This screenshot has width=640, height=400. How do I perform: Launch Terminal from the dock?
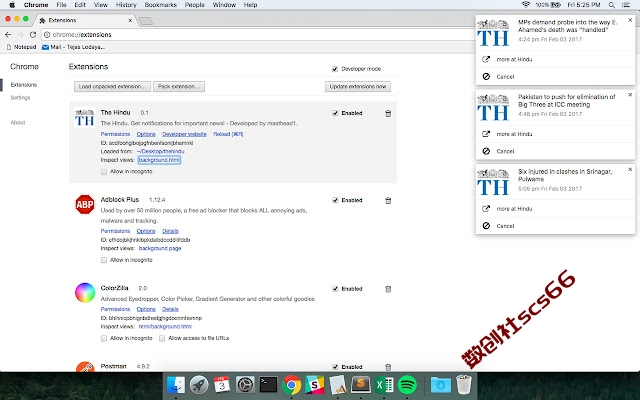tap(268, 384)
